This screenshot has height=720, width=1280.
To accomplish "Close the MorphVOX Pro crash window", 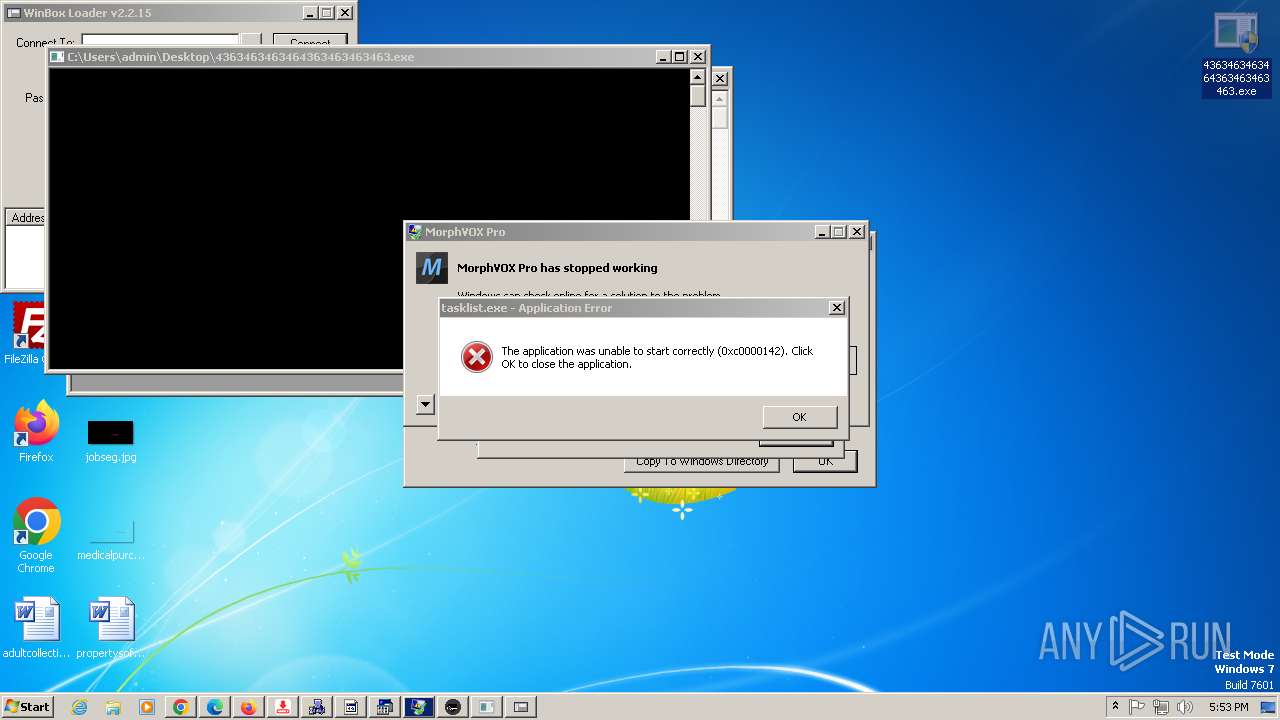I will pos(856,232).
